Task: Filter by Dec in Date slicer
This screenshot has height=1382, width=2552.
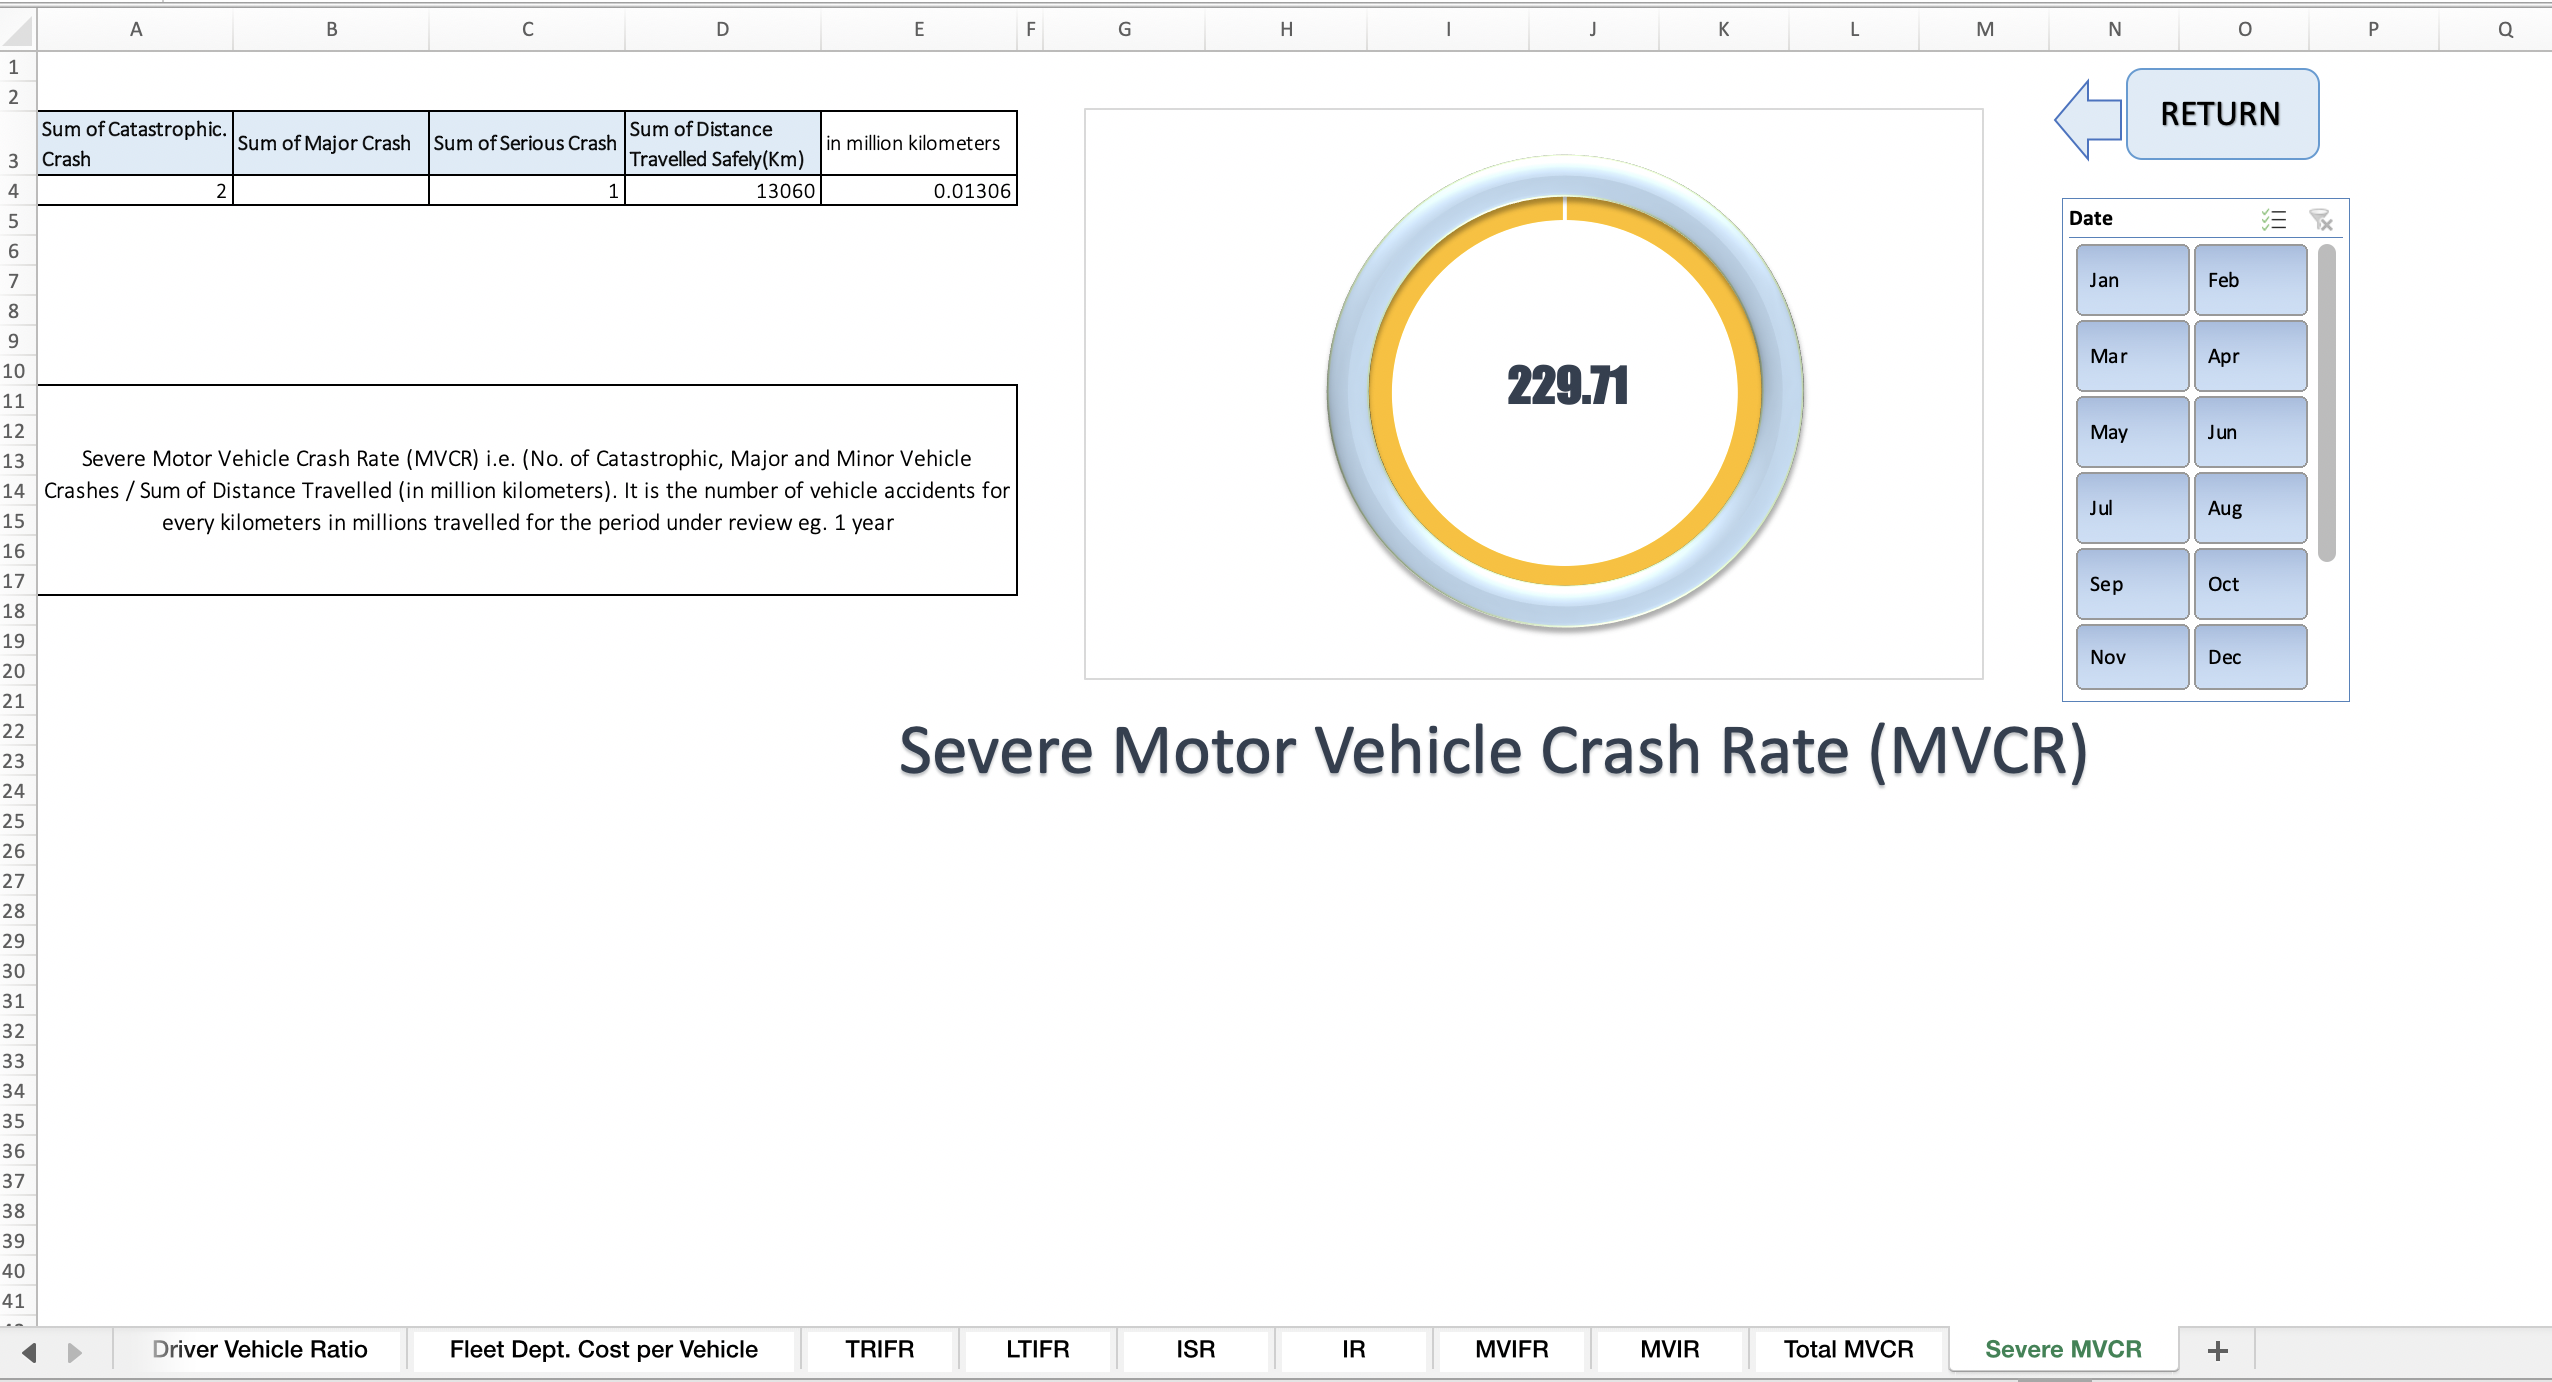Action: pyautogui.click(x=2250, y=657)
